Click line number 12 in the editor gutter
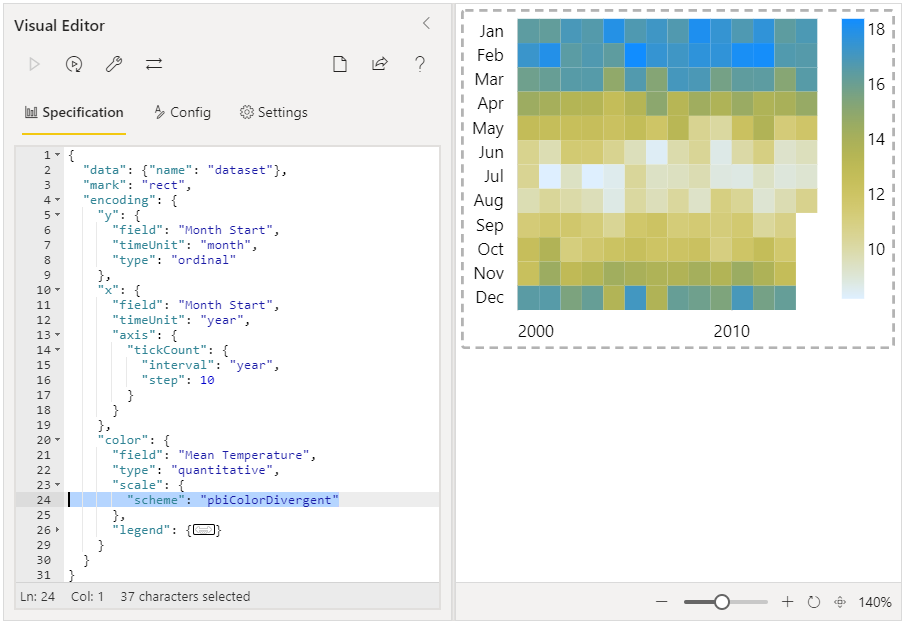 click(44, 320)
